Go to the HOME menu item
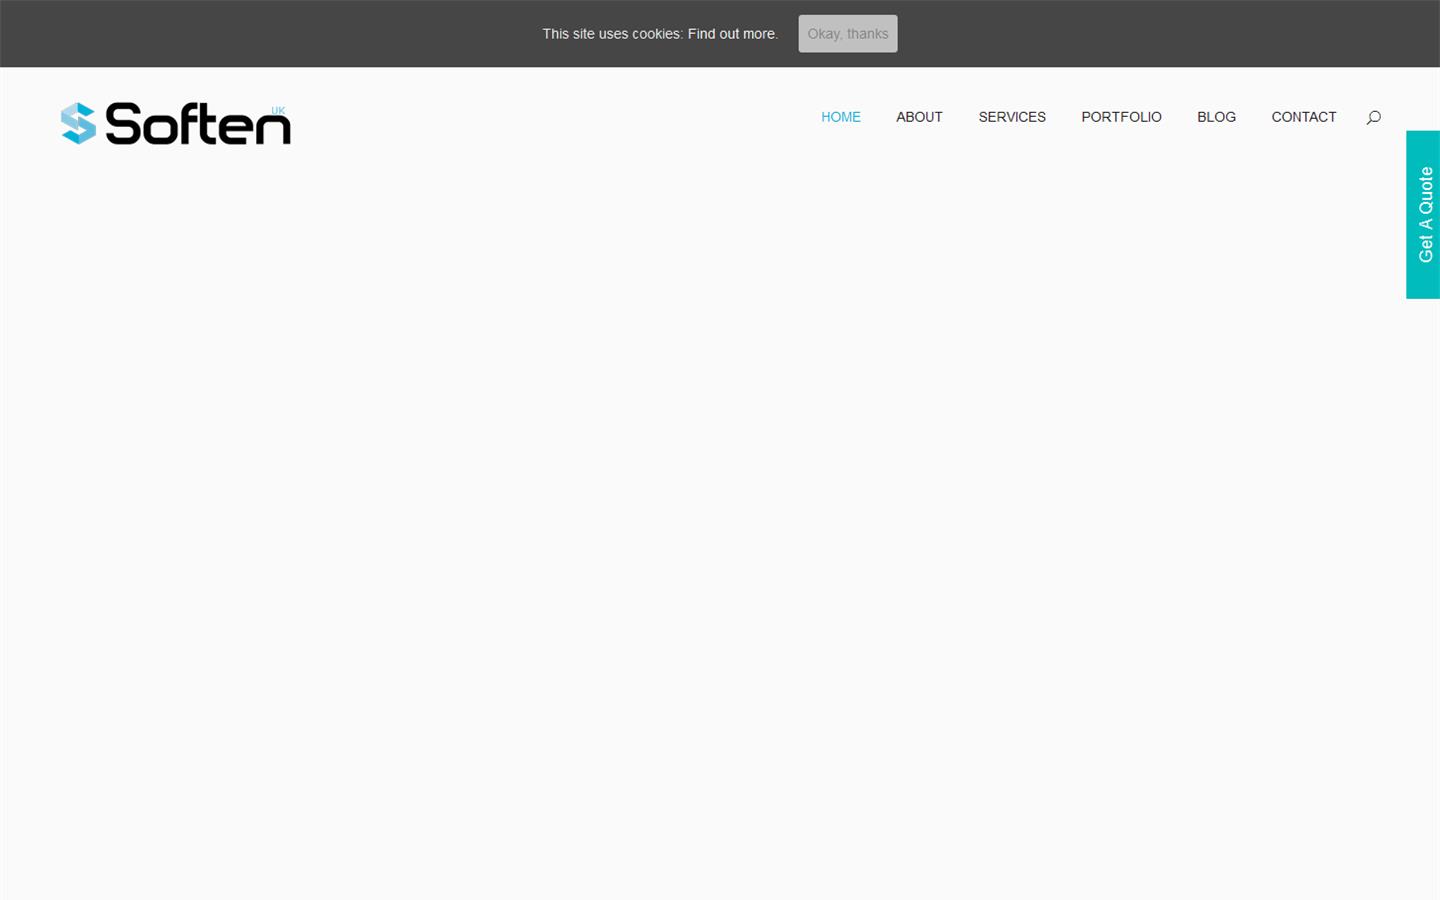1440x900 pixels. click(x=840, y=117)
